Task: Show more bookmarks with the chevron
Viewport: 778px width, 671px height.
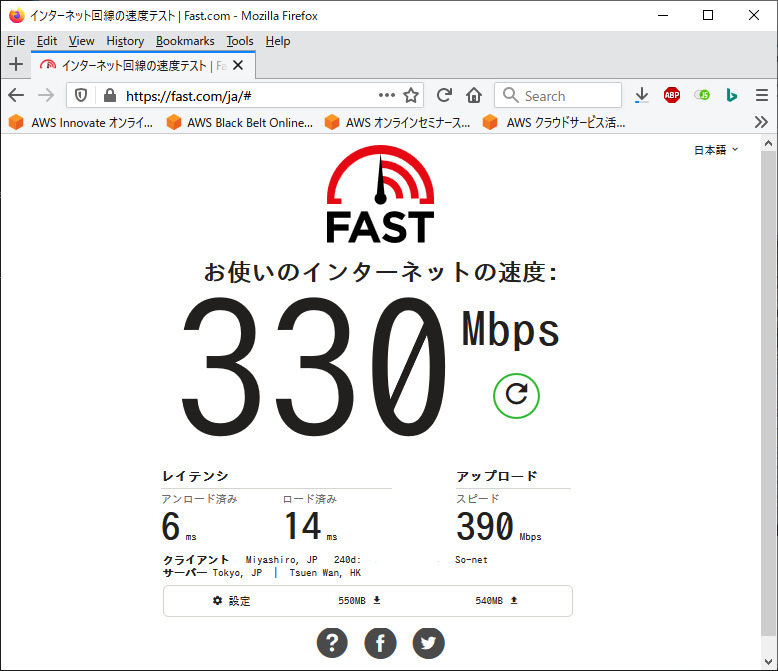Action: (761, 122)
